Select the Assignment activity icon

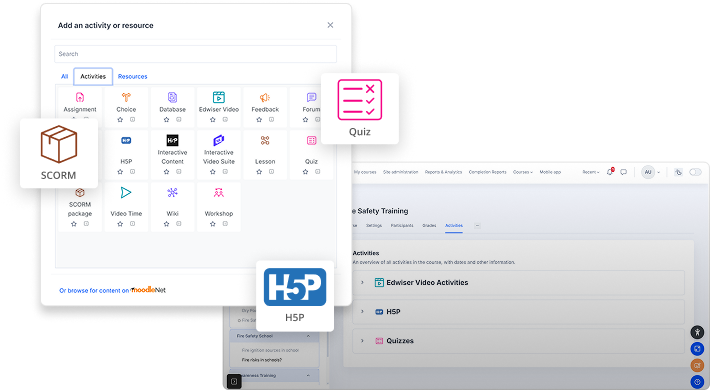tap(80, 97)
